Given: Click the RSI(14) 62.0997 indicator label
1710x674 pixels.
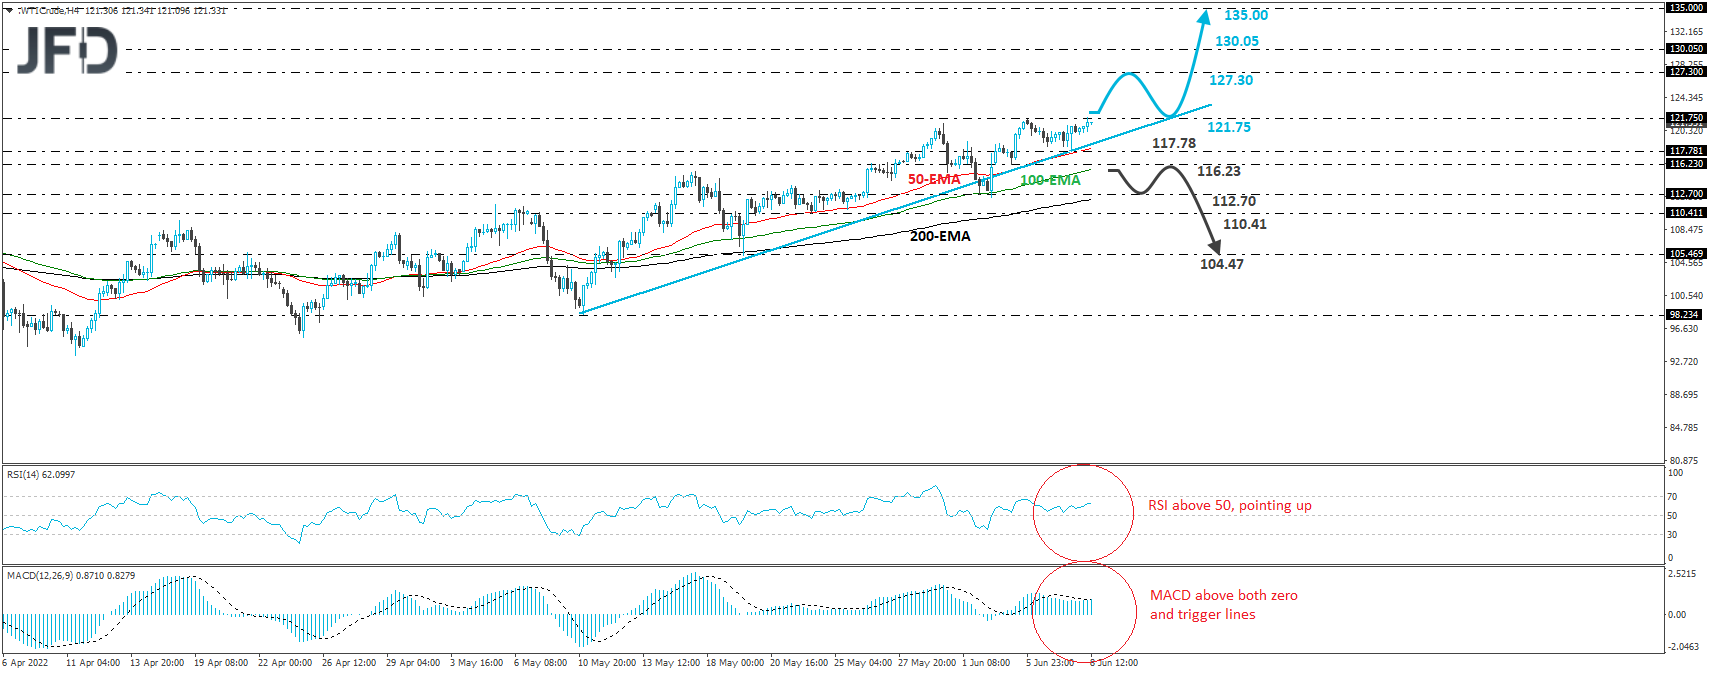Looking at the screenshot, I should click(x=41, y=475).
